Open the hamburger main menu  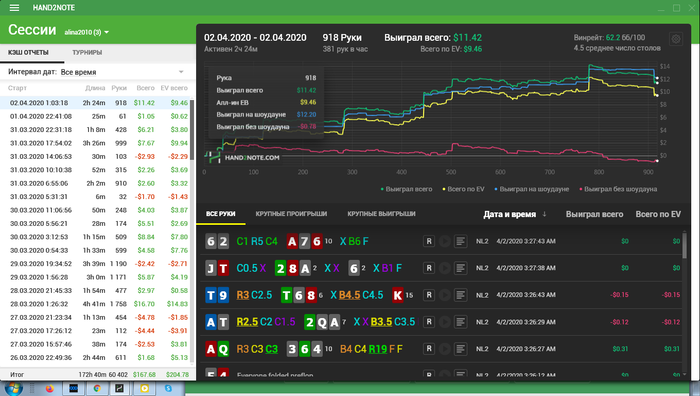(14, 8)
